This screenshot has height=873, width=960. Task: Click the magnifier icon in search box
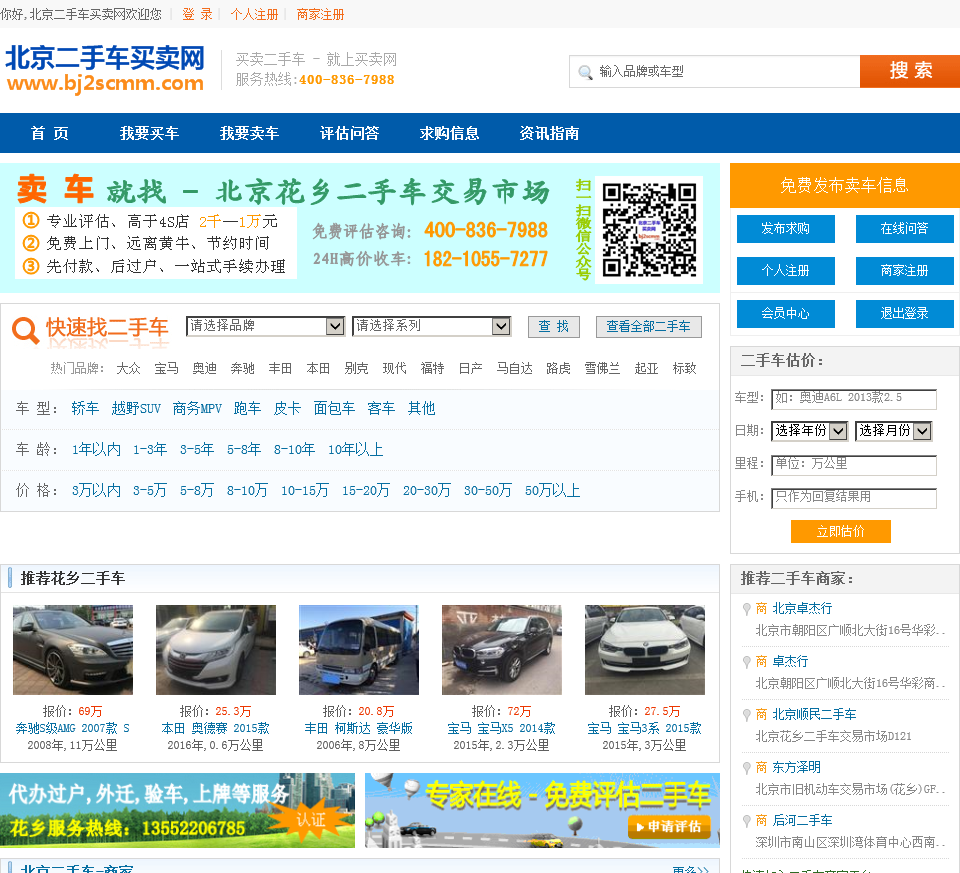point(585,72)
